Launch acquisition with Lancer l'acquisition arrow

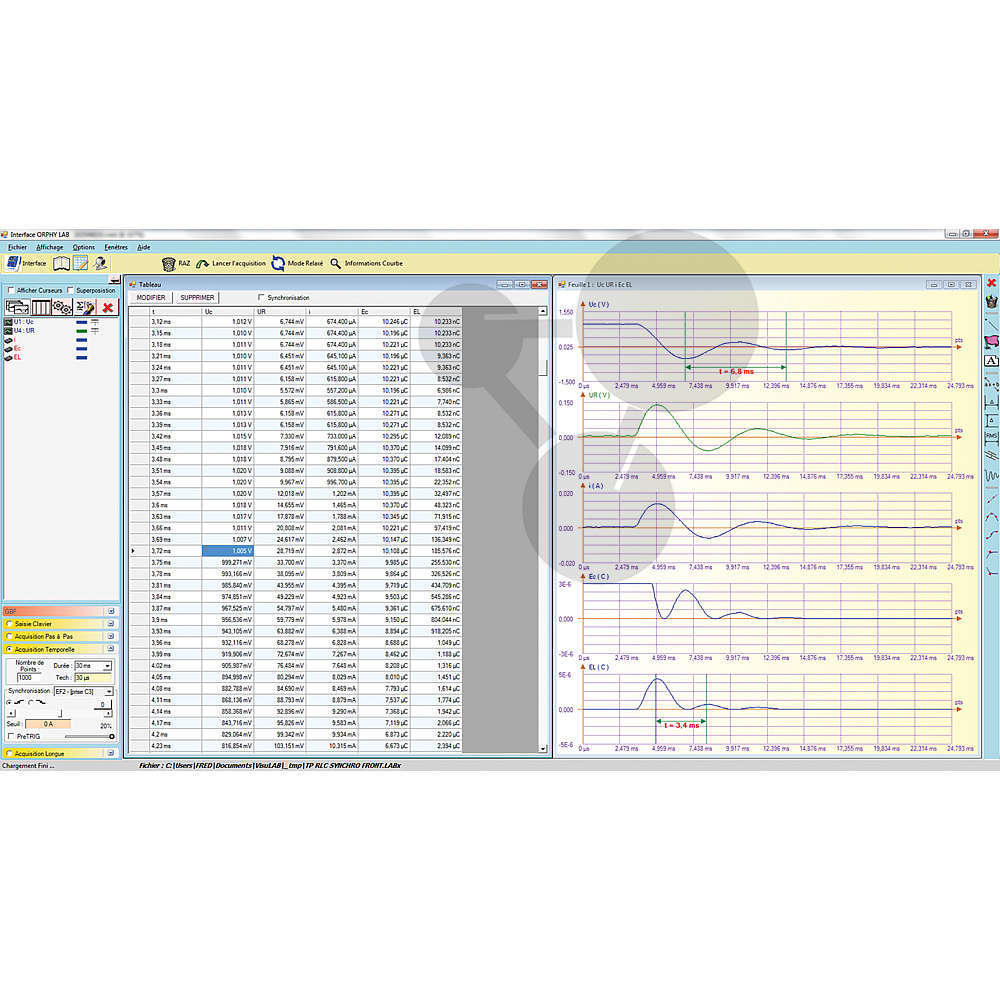point(202,263)
